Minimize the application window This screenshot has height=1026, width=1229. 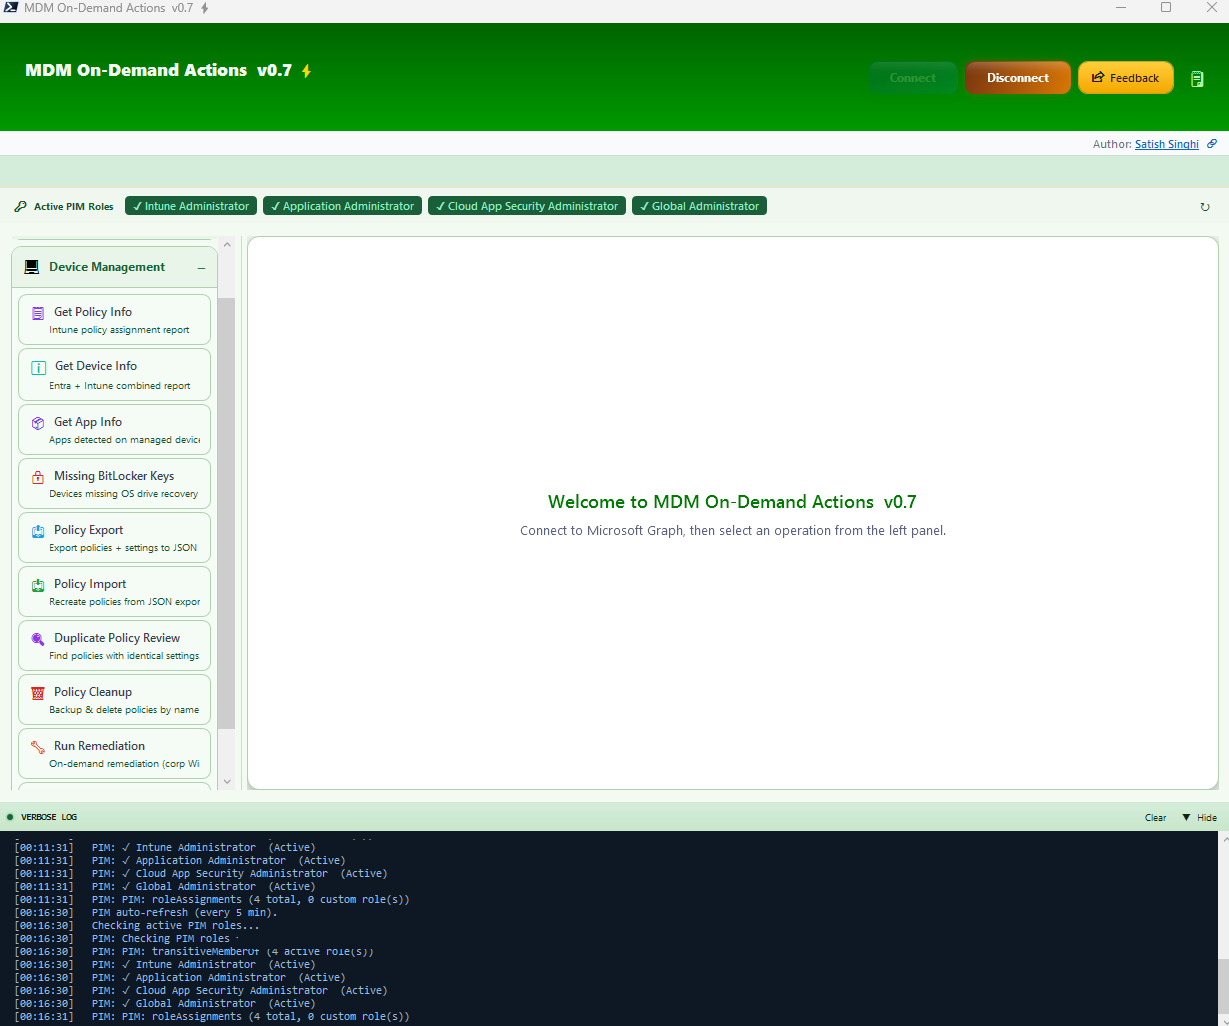pyautogui.click(x=1119, y=7)
